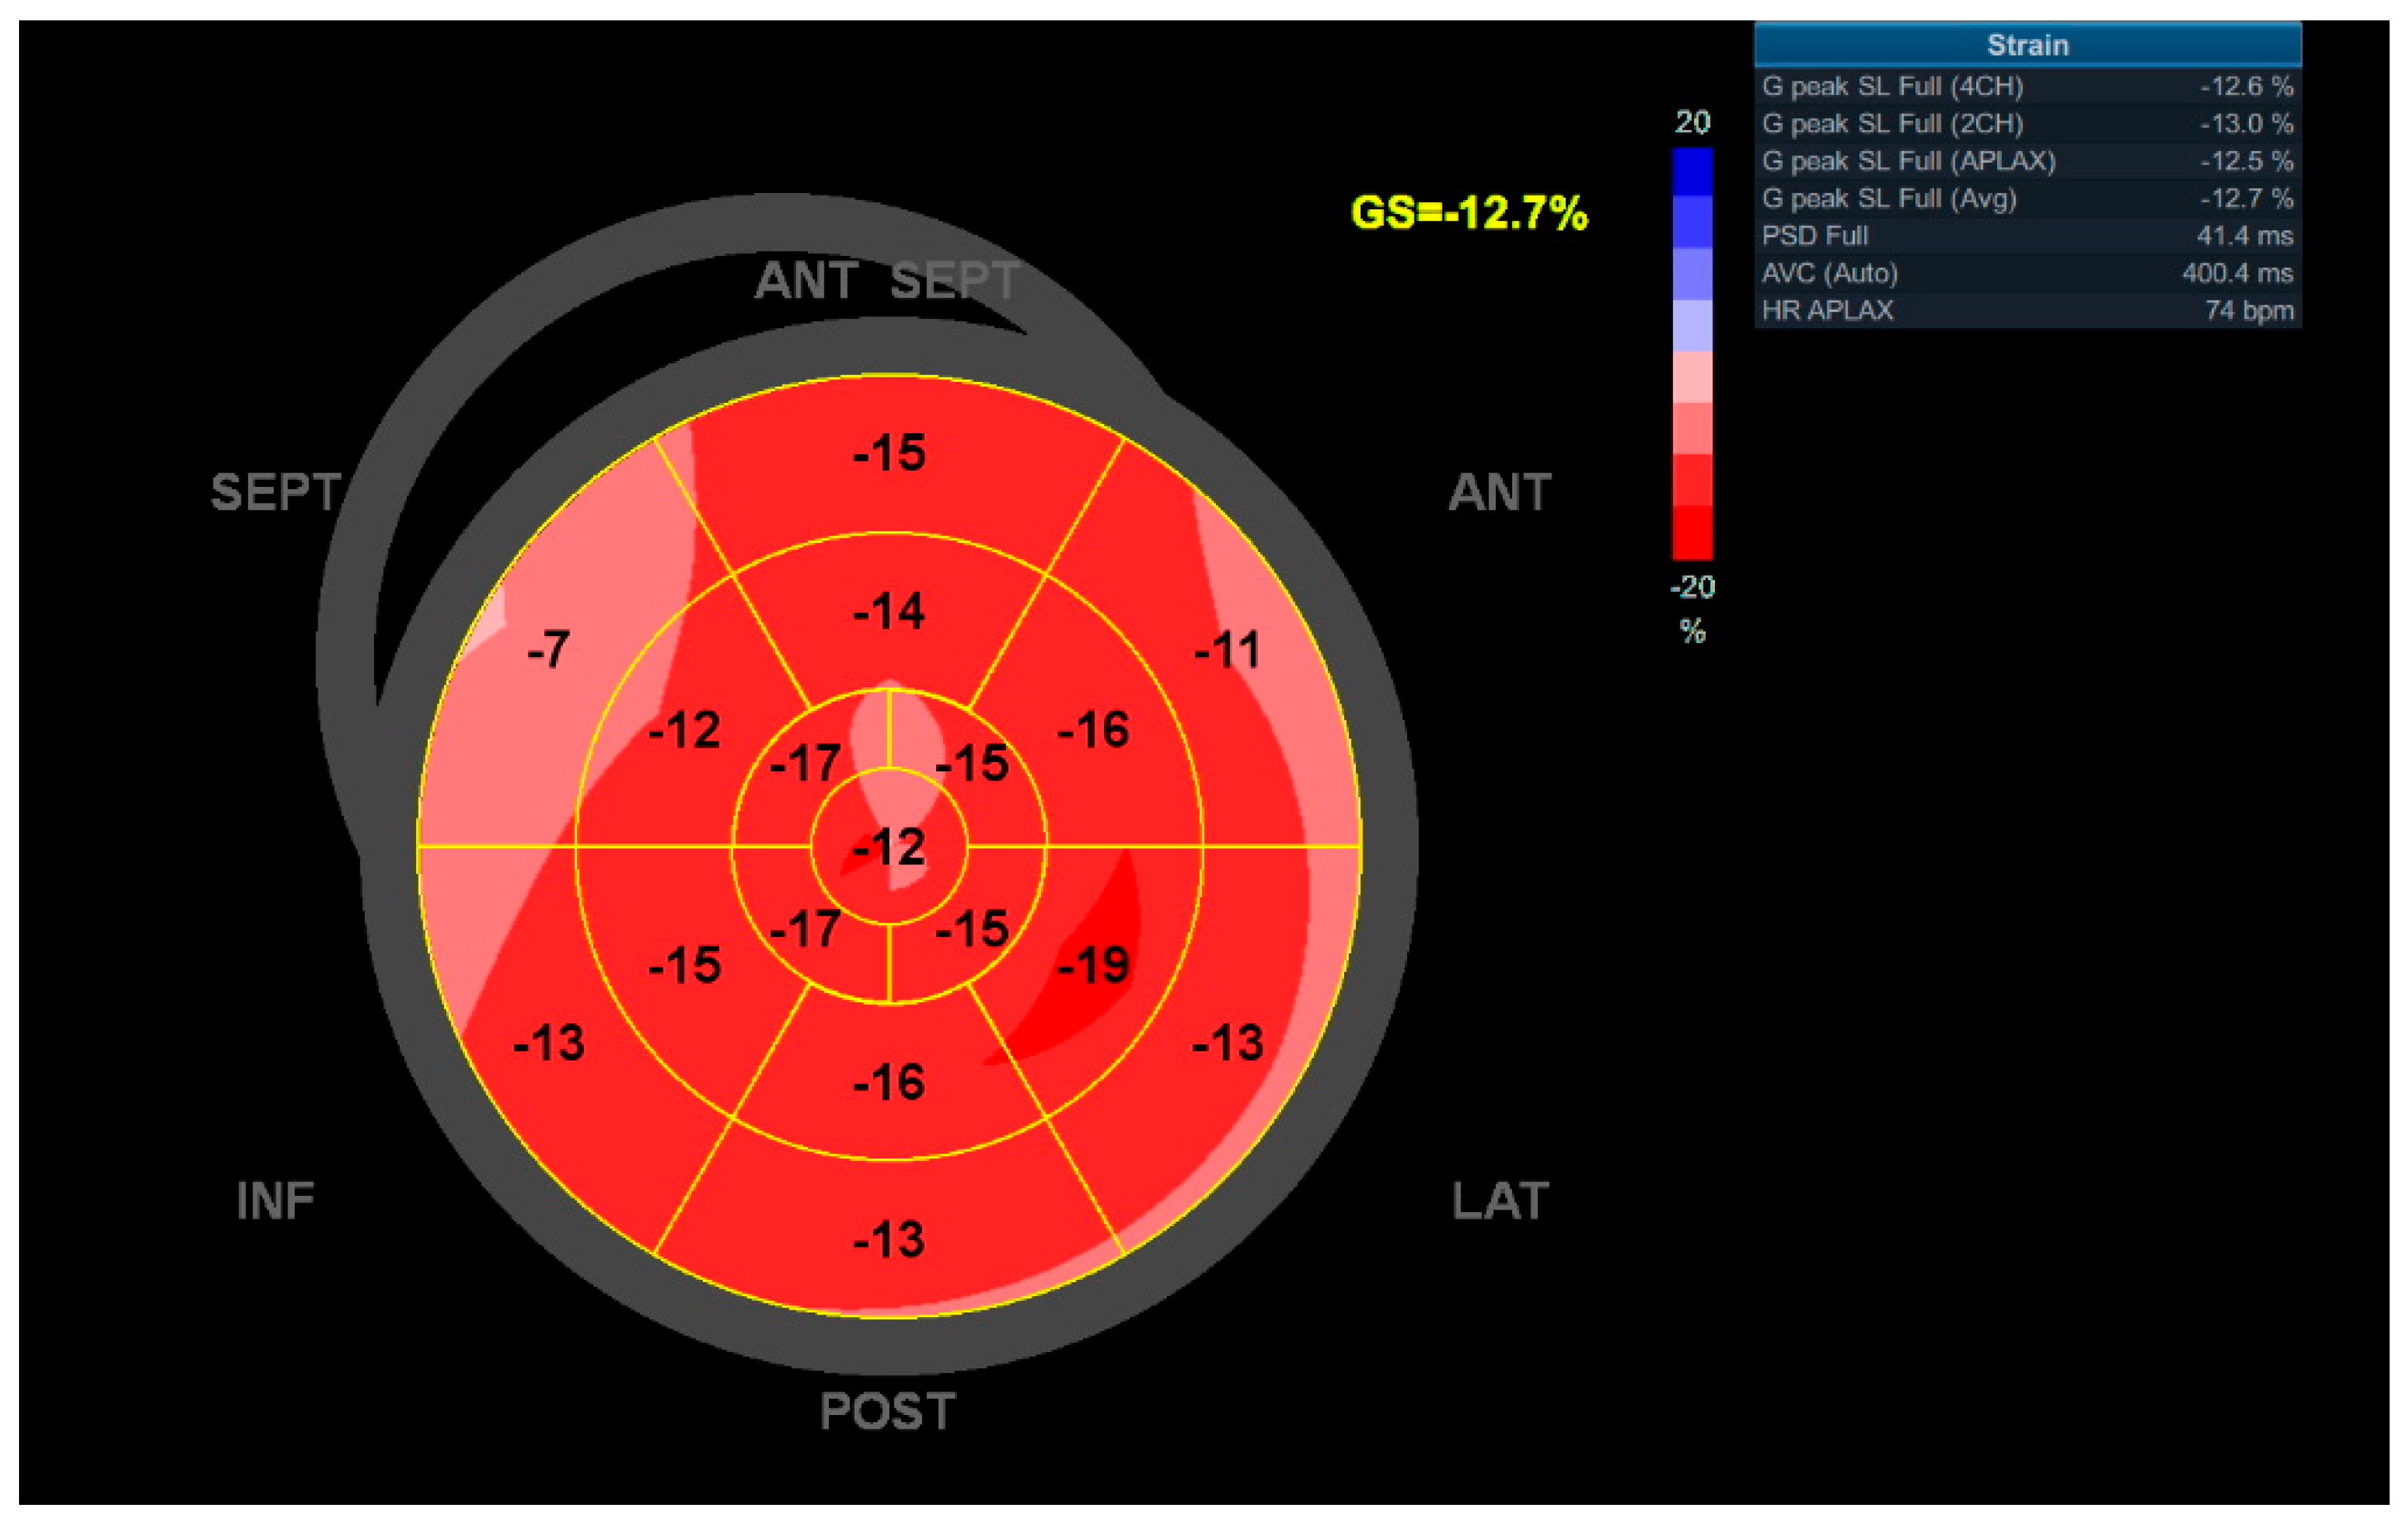The image size is (2408, 1518).
Task: Select G peak SL Full (APLAX) row
Action: click(x=2027, y=161)
